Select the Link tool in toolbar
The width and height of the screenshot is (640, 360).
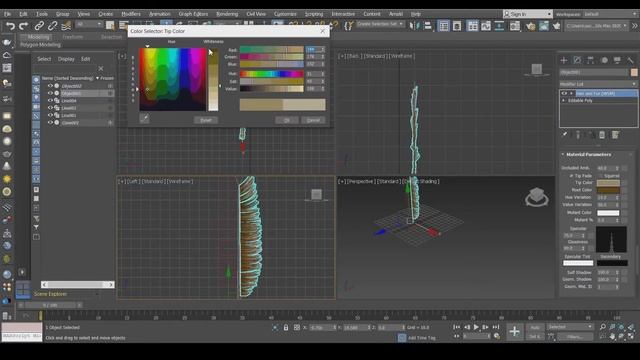[39, 26]
